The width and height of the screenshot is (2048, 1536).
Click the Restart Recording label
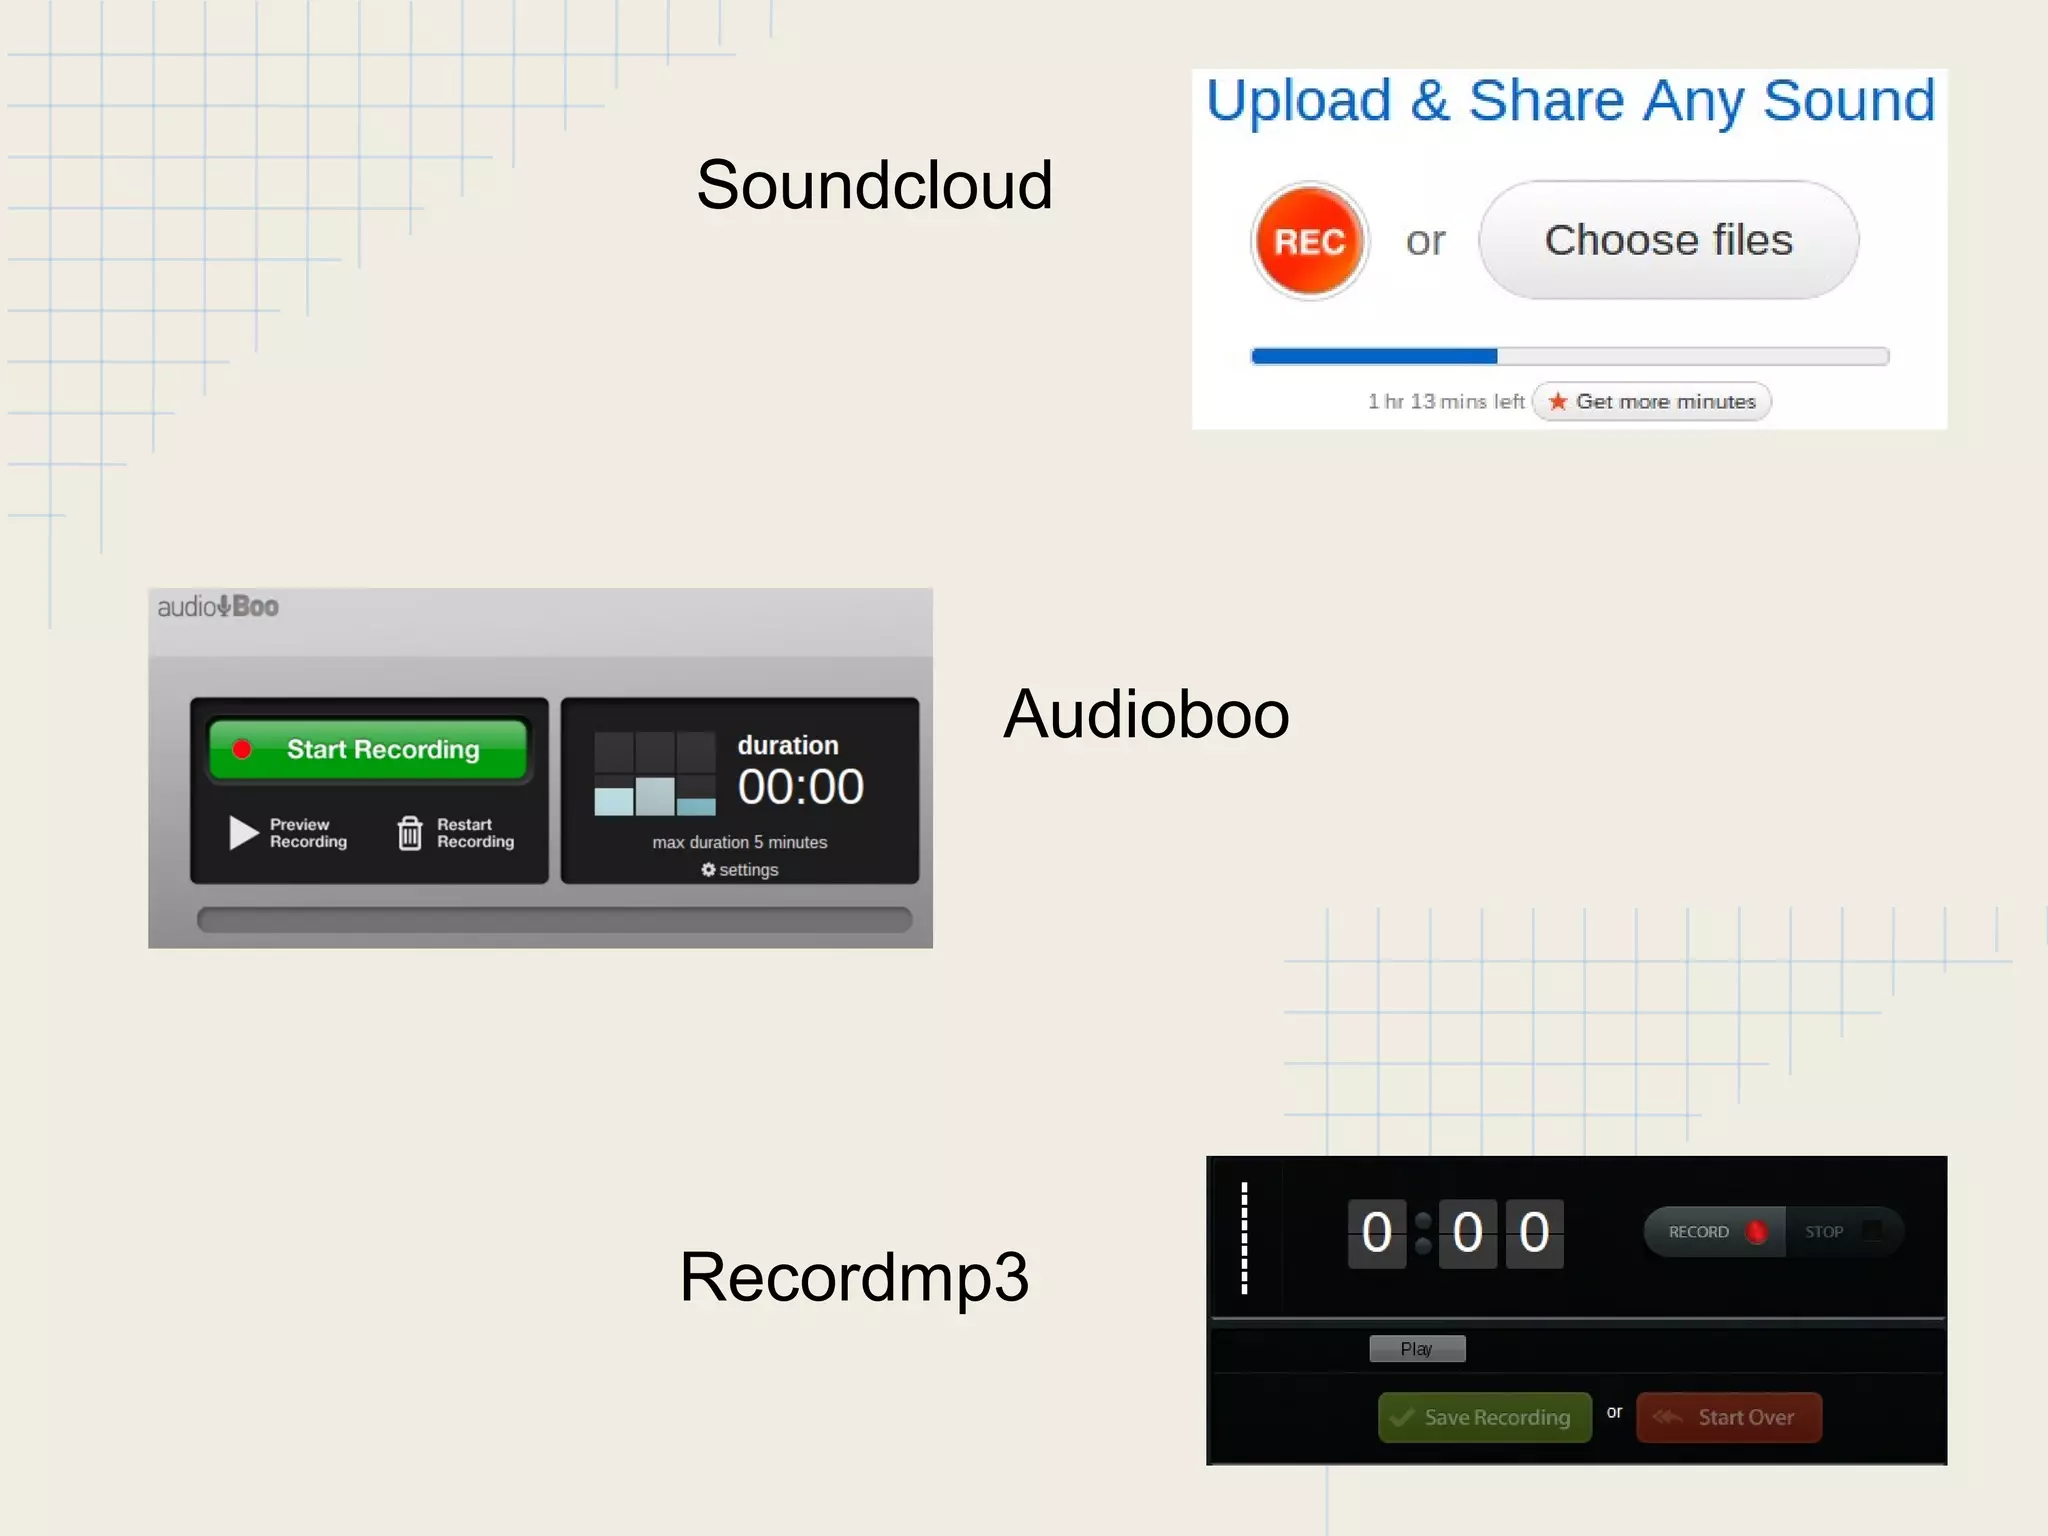tap(475, 833)
